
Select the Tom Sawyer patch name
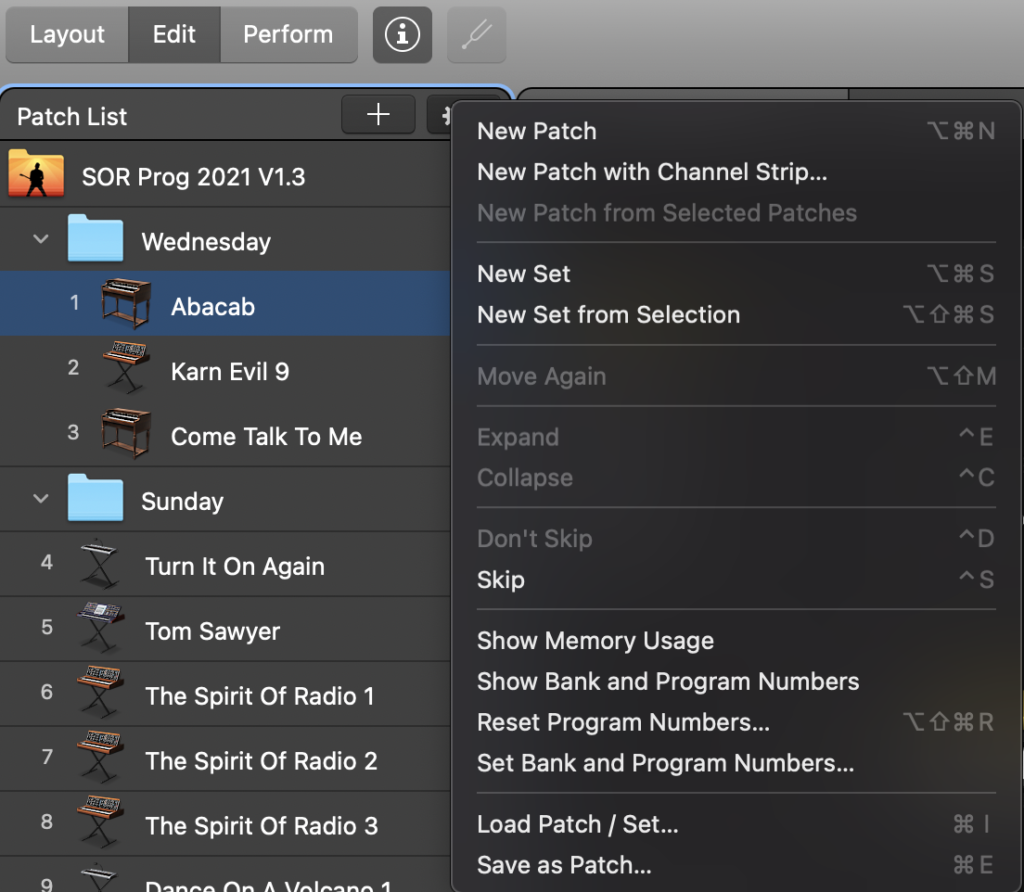(x=212, y=631)
